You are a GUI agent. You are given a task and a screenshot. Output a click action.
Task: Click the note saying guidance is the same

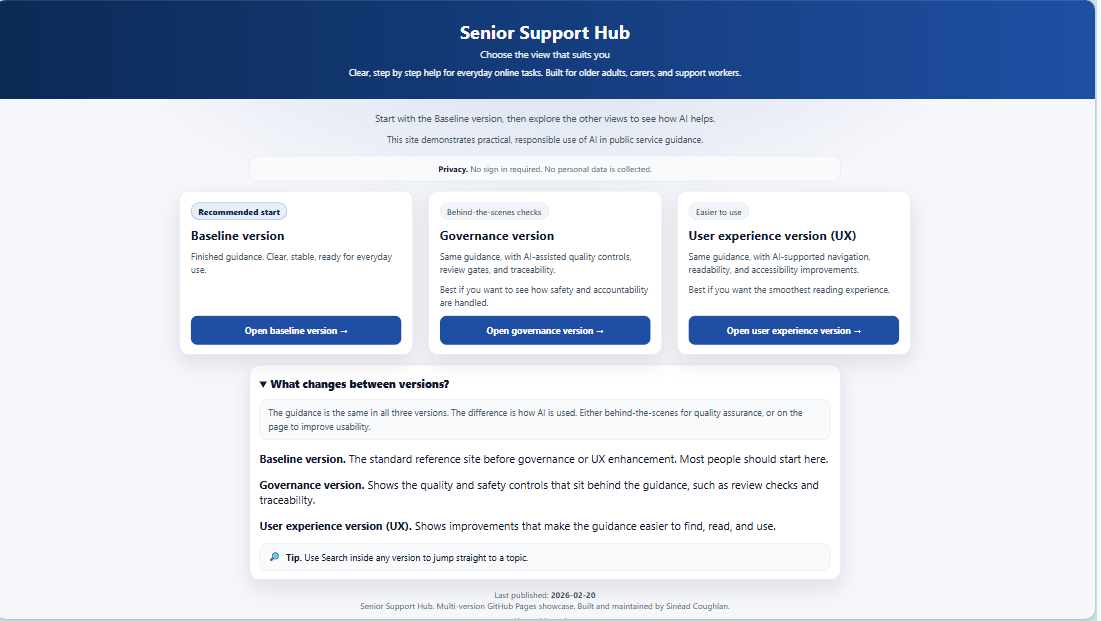click(x=545, y=419)
